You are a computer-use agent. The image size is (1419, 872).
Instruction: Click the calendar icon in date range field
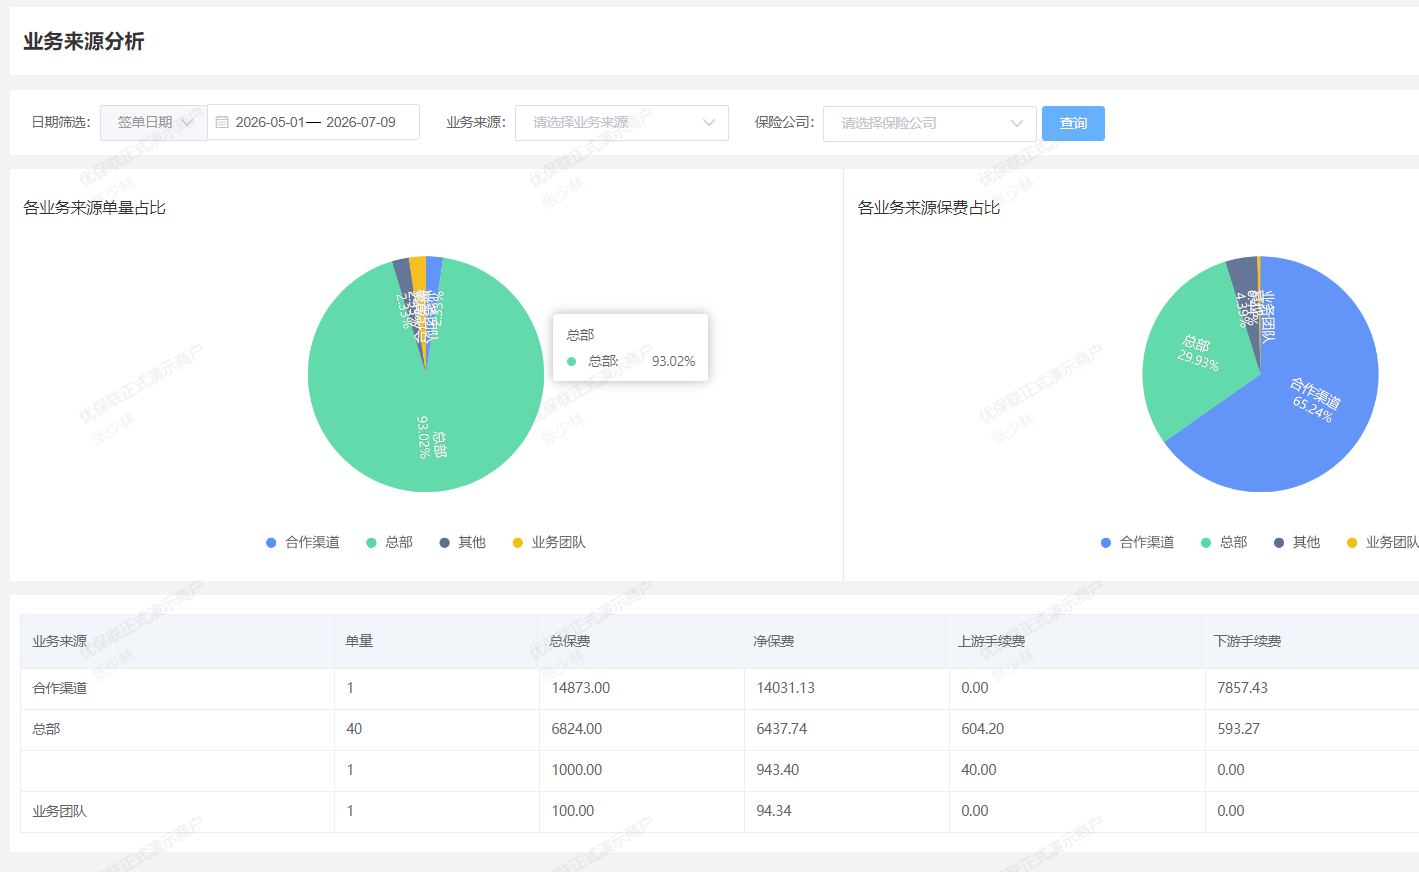[x=222, y=122]
